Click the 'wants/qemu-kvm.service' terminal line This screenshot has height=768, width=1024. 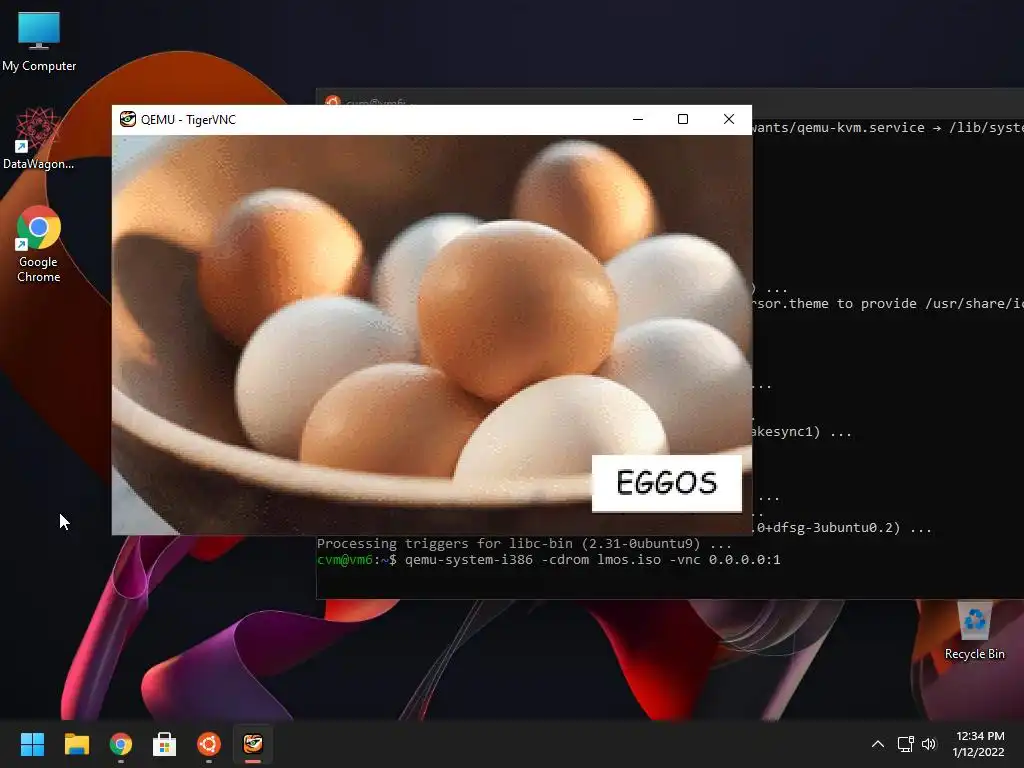click(888, 127)
